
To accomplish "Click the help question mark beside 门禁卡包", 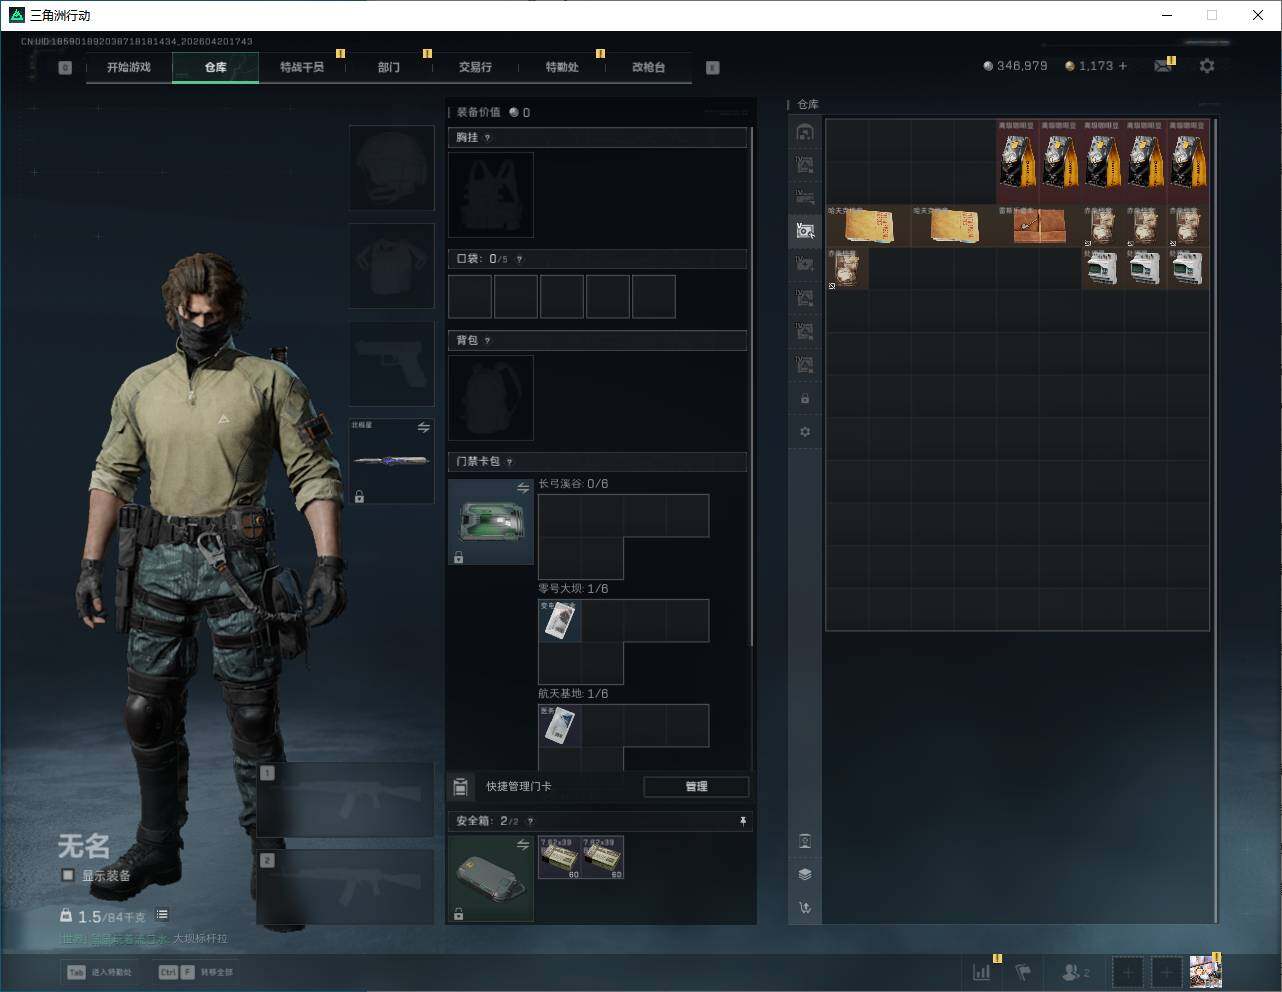I will click(510, 462).
